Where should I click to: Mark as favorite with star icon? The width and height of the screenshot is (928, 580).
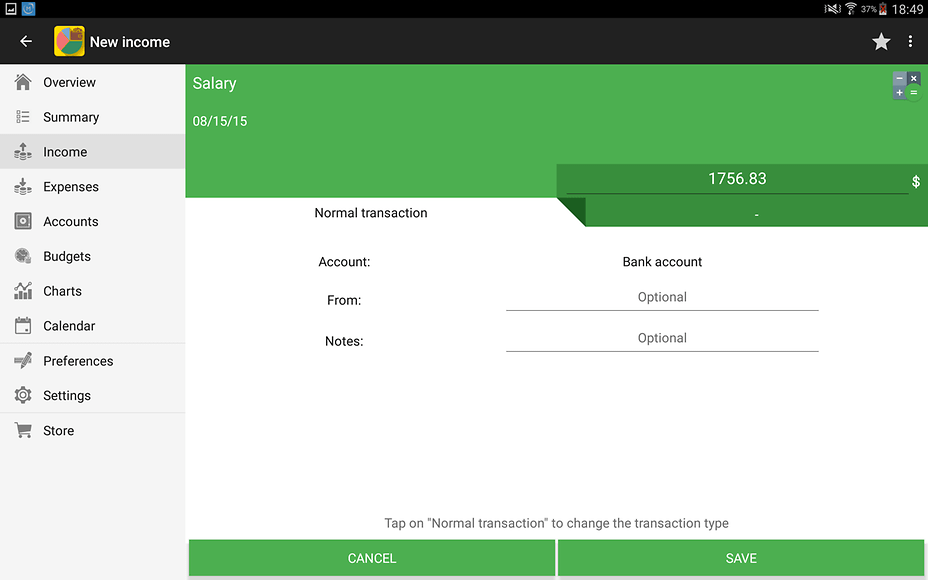881,41
